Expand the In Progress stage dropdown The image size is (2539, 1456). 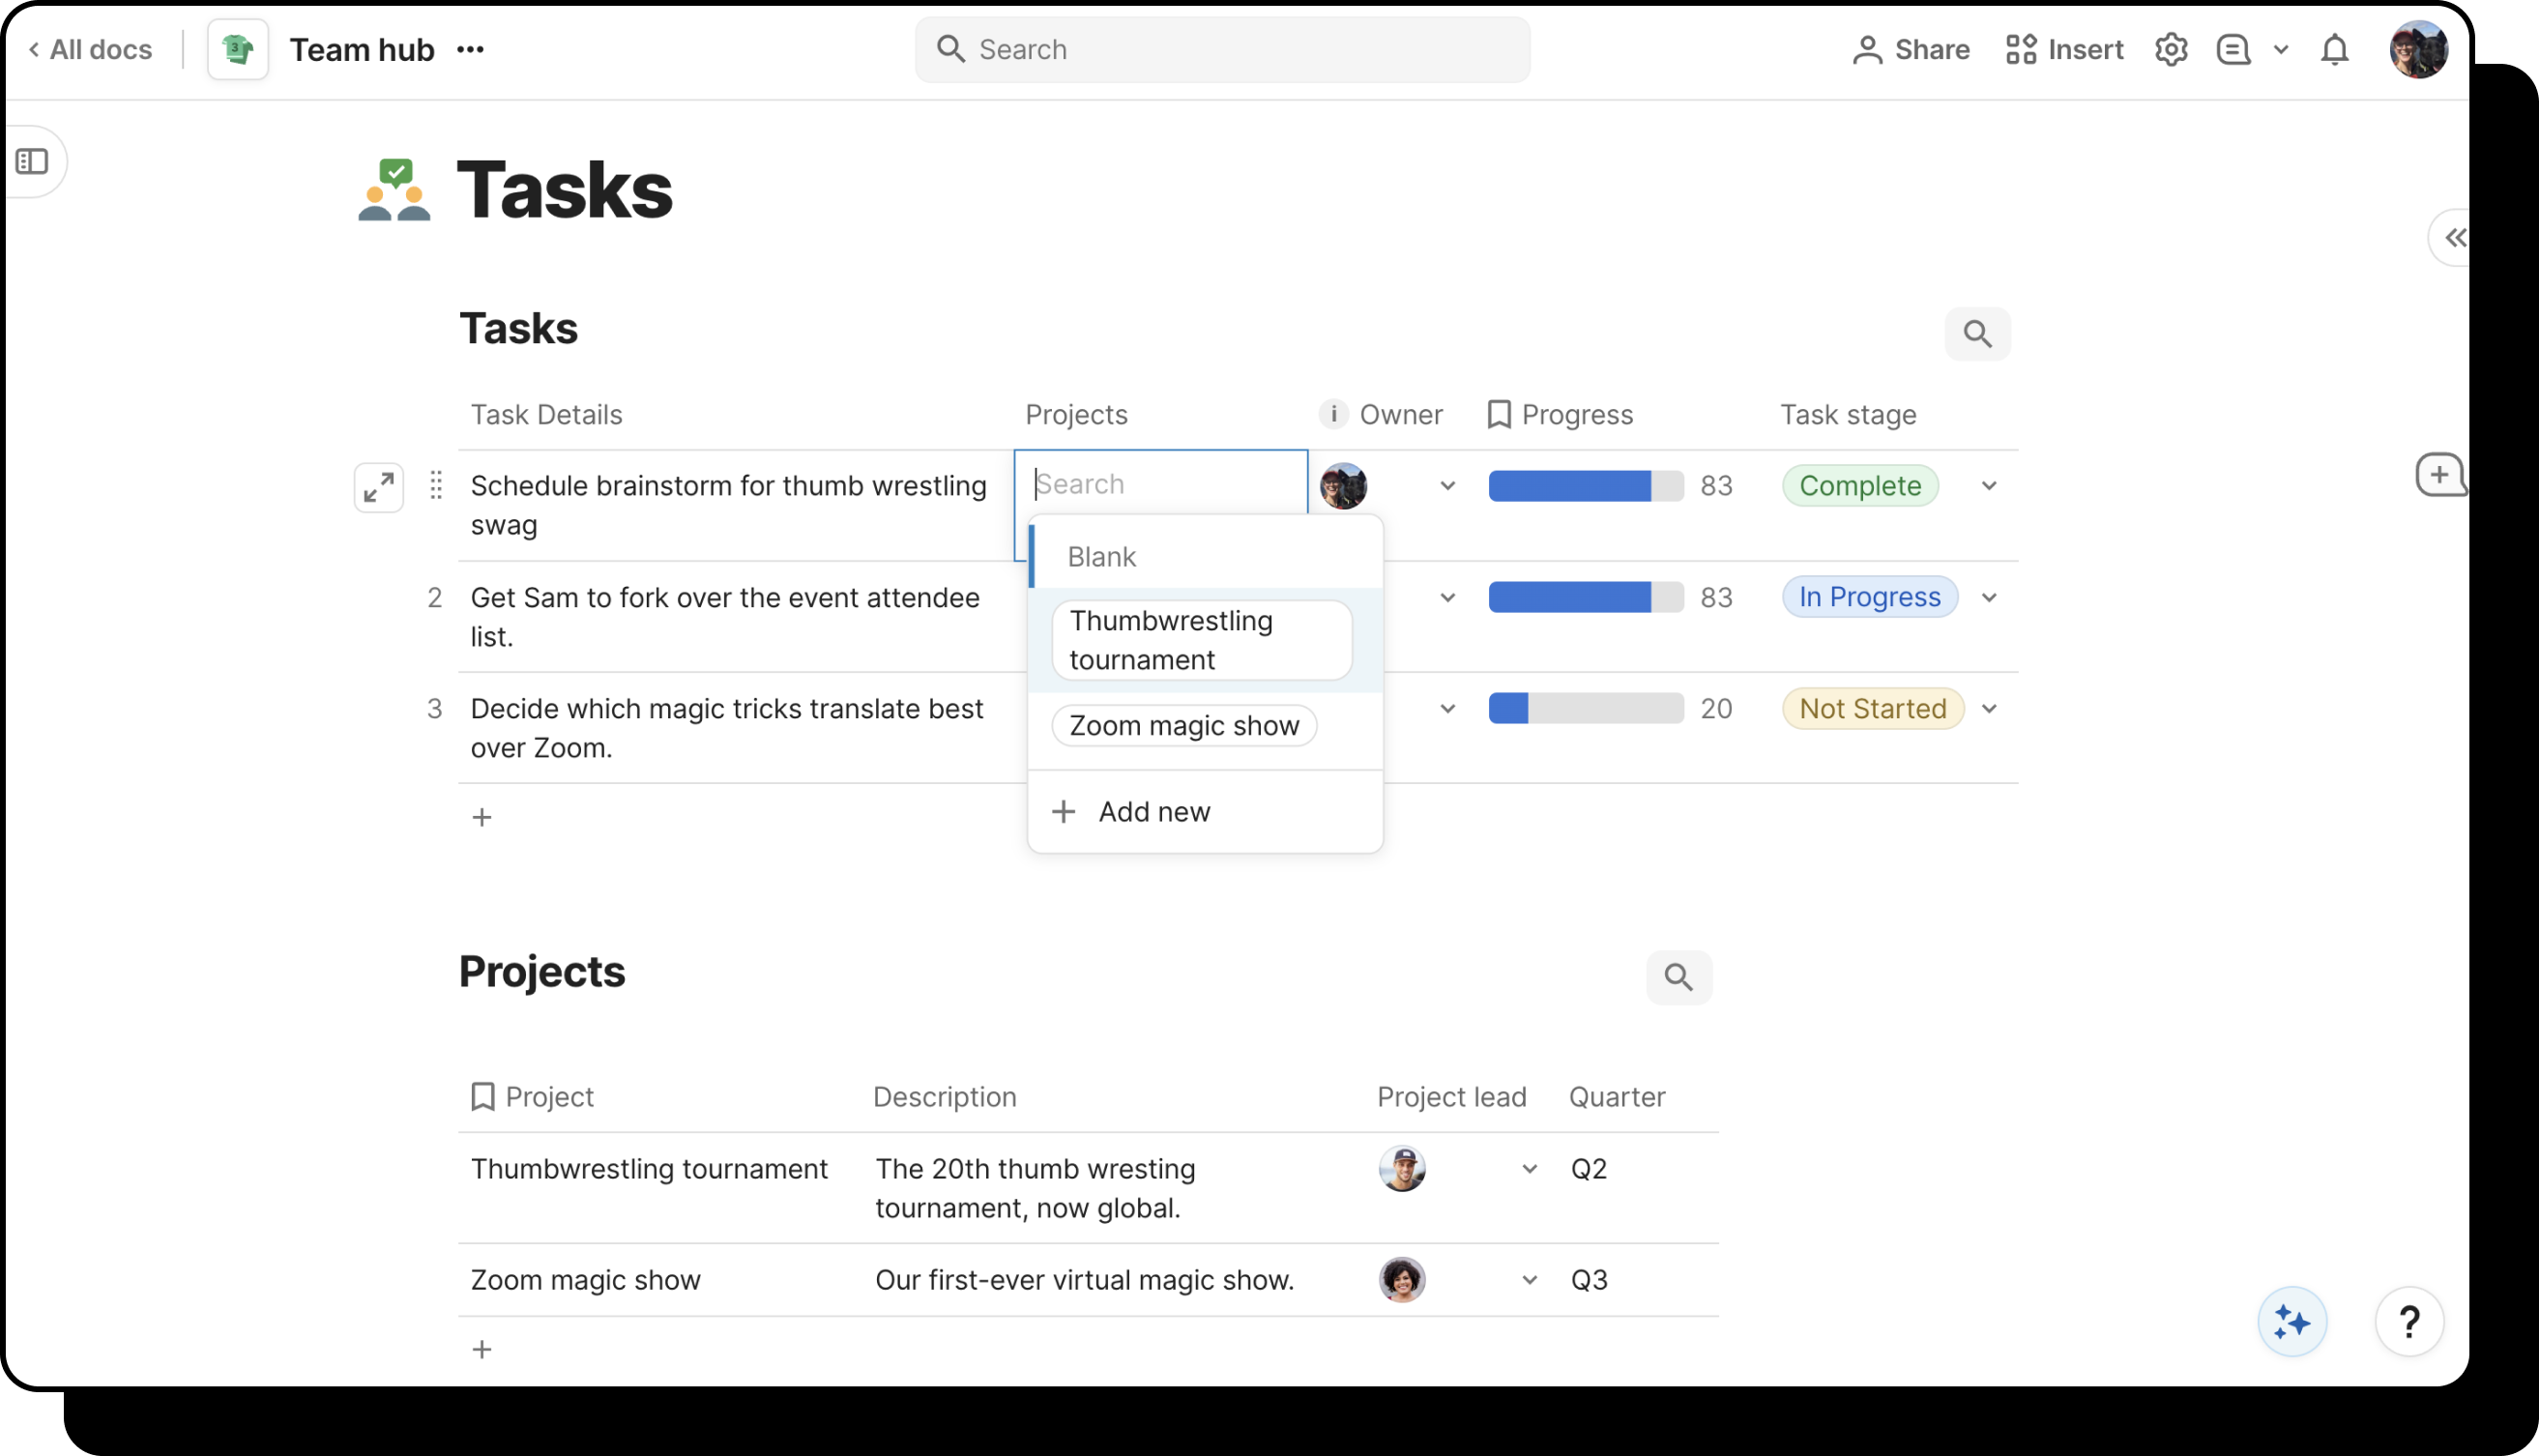pos(1988,598)
